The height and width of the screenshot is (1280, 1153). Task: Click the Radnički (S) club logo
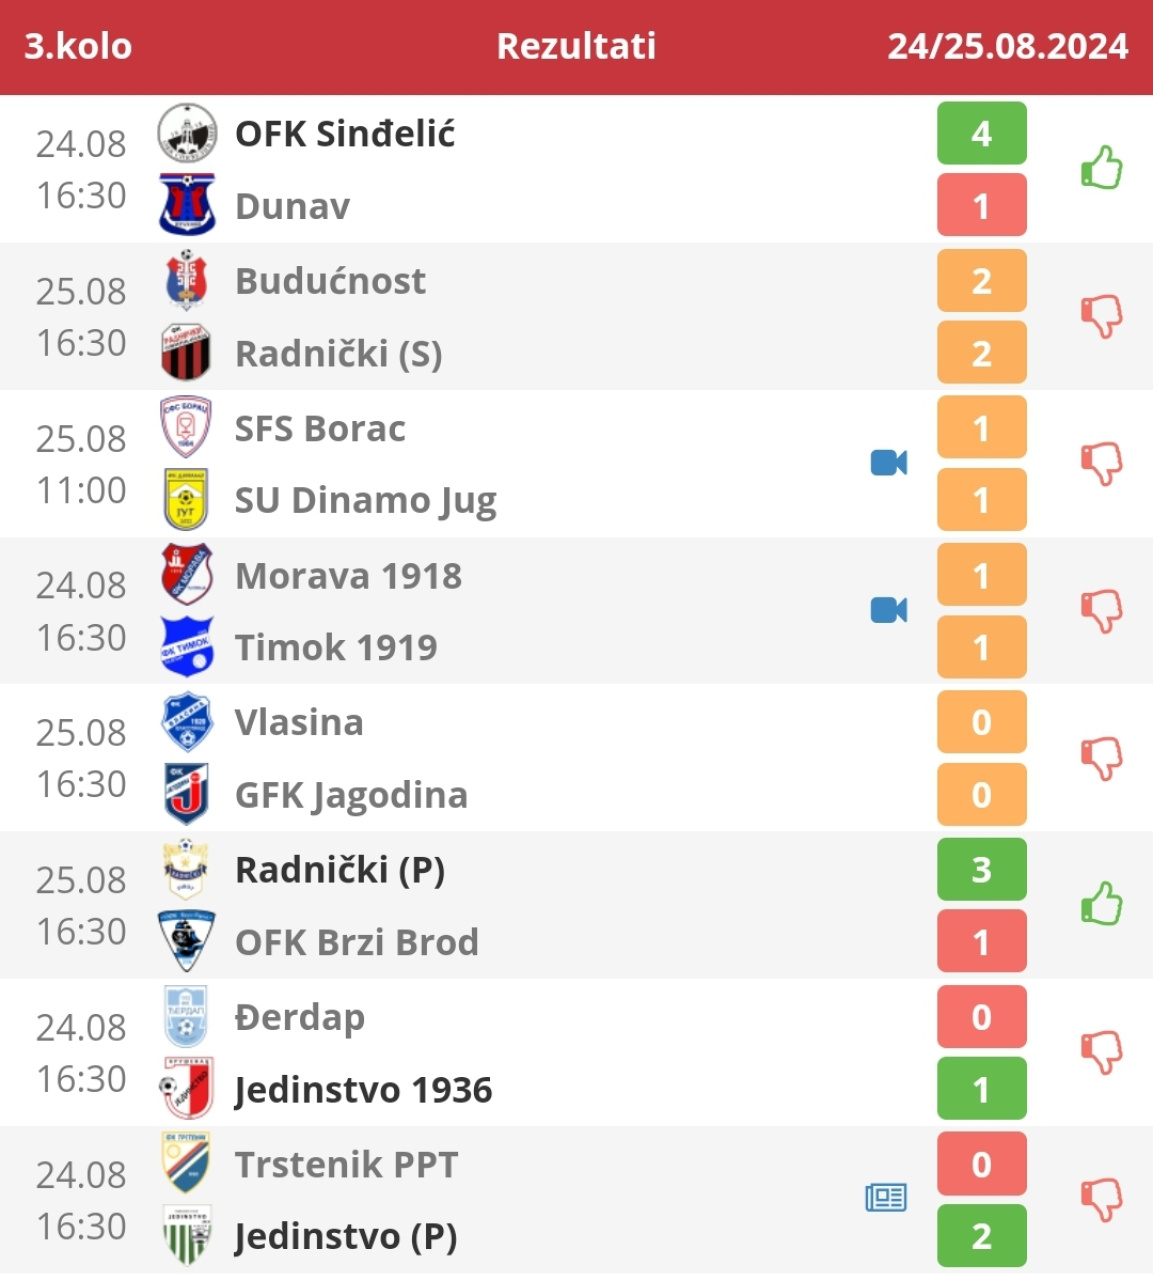(x=187, y=353)
